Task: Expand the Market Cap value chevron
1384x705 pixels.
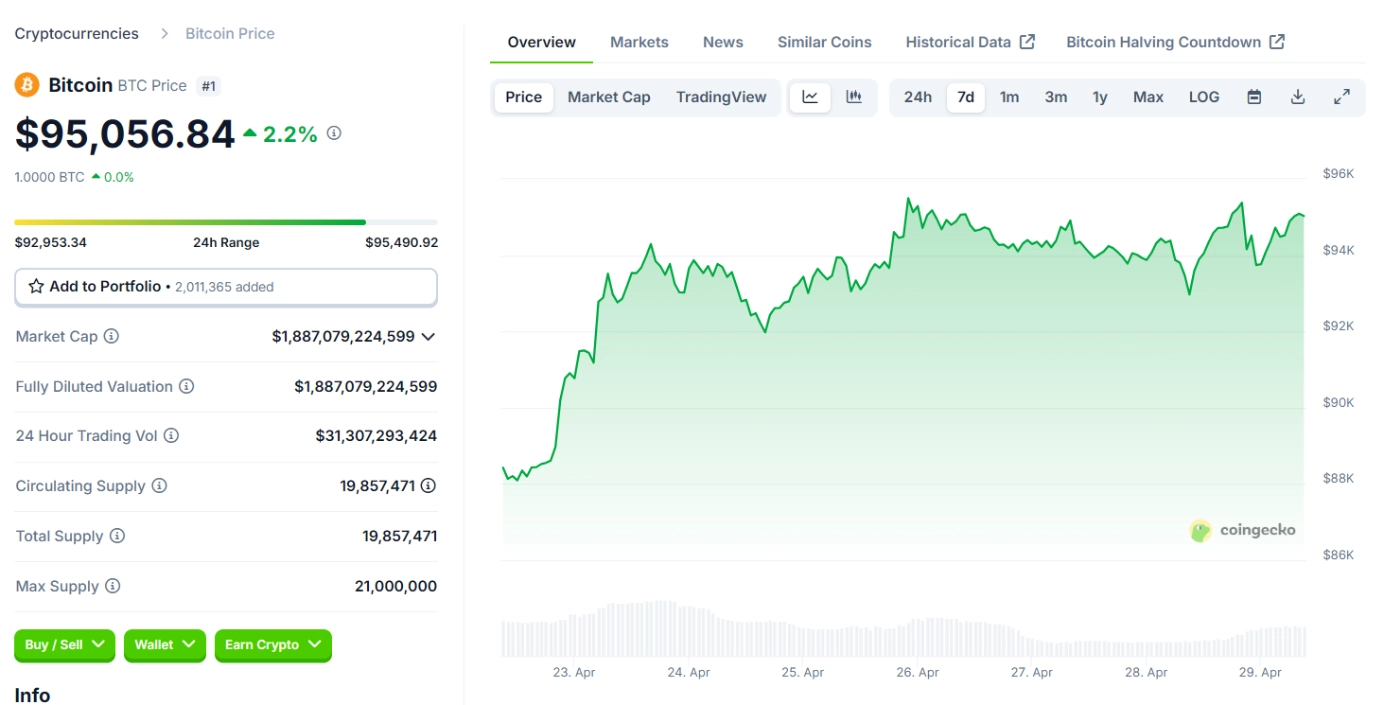Action: 428,337
